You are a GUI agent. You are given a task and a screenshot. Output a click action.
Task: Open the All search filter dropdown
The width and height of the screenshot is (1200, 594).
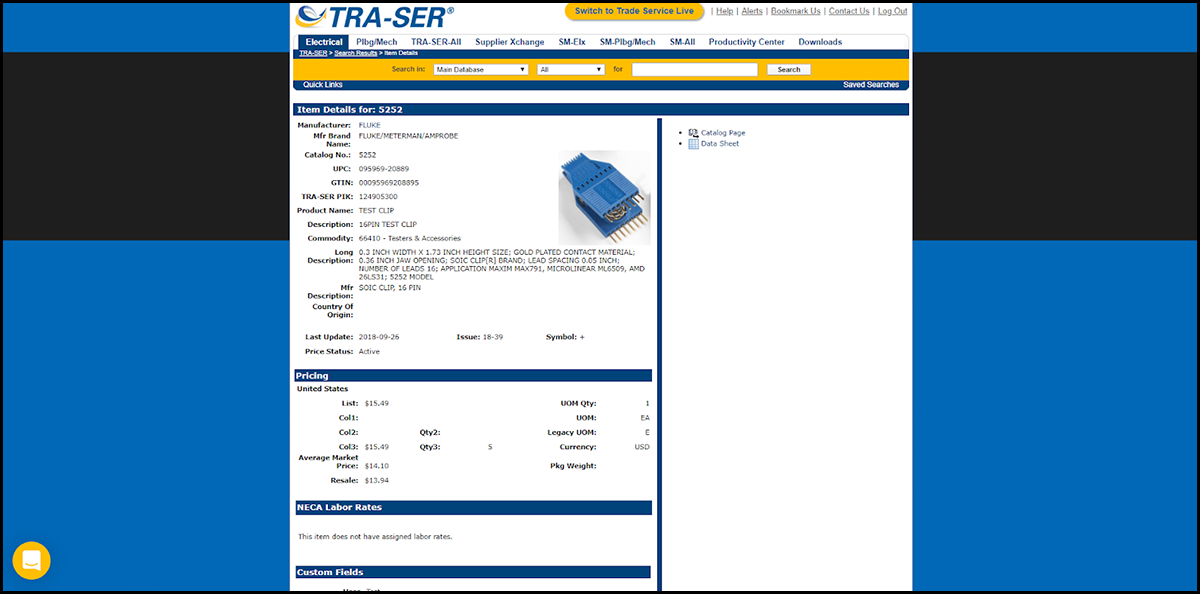pos(571,70)
